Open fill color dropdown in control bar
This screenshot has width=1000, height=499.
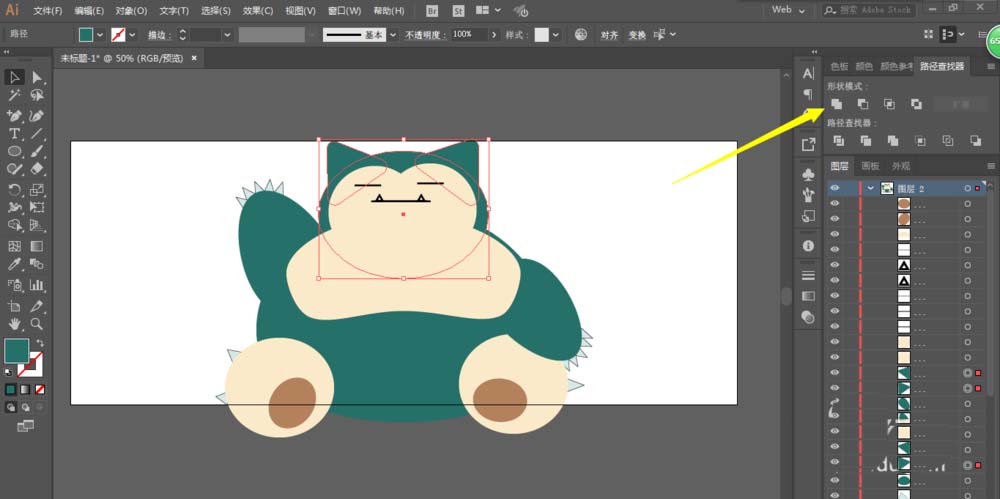pyautogui.click(x=99, y=34)
